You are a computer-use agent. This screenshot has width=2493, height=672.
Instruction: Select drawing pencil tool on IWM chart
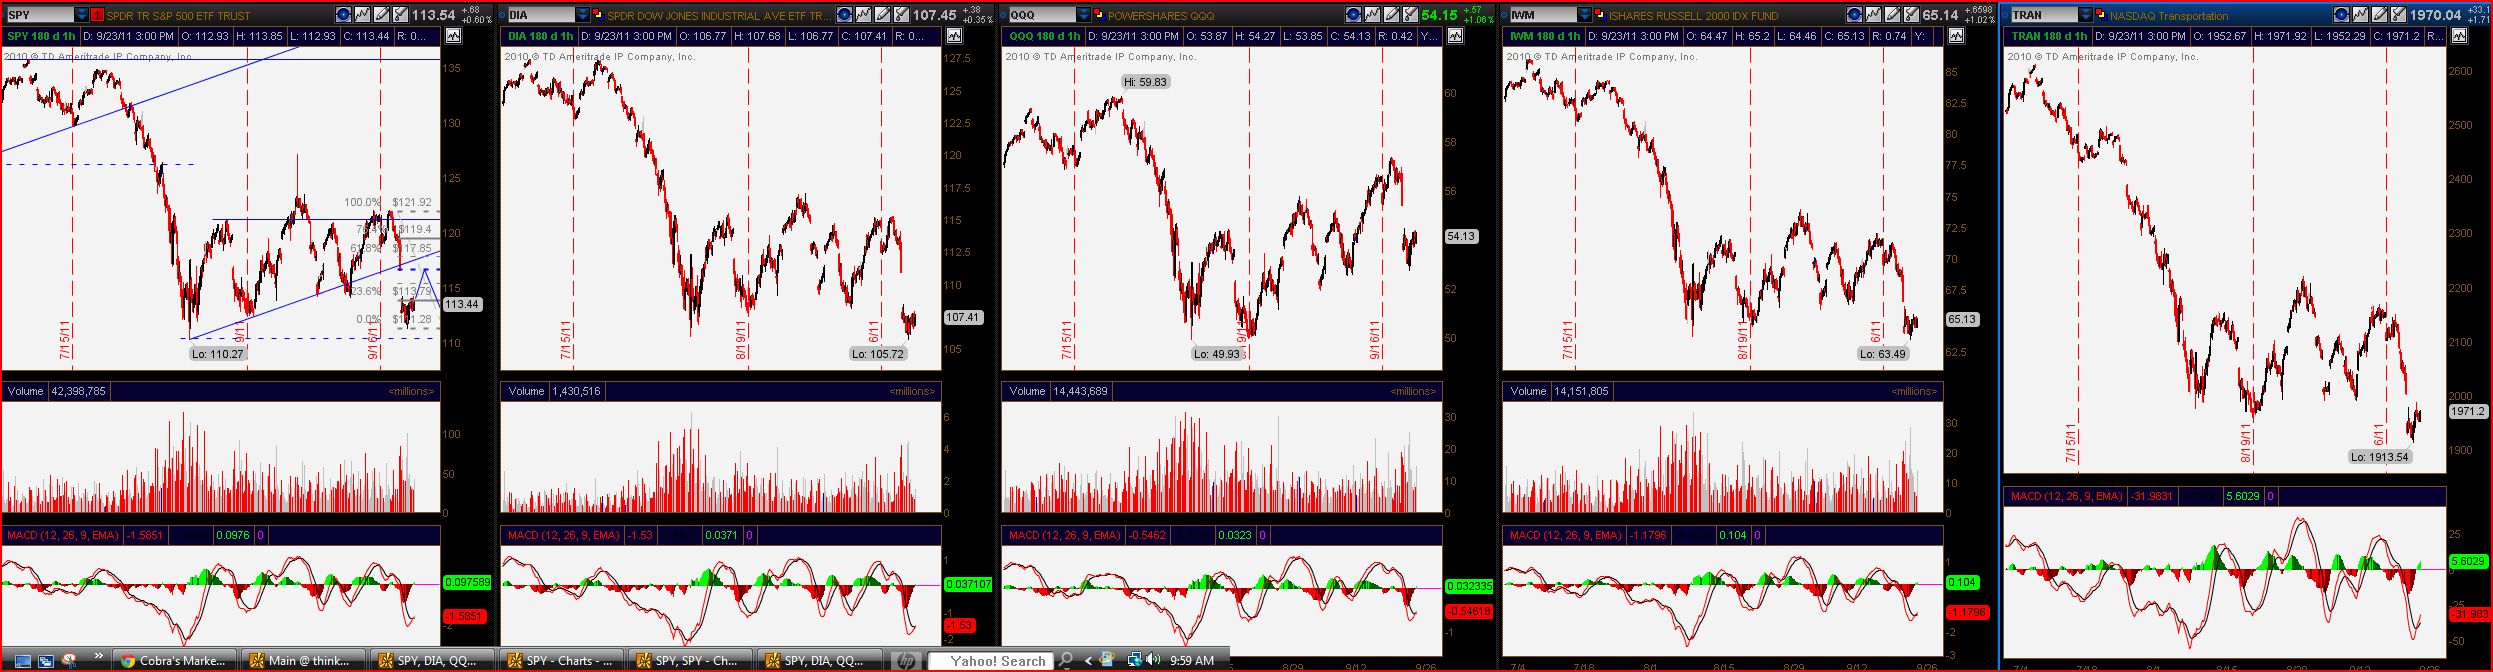1892,15
